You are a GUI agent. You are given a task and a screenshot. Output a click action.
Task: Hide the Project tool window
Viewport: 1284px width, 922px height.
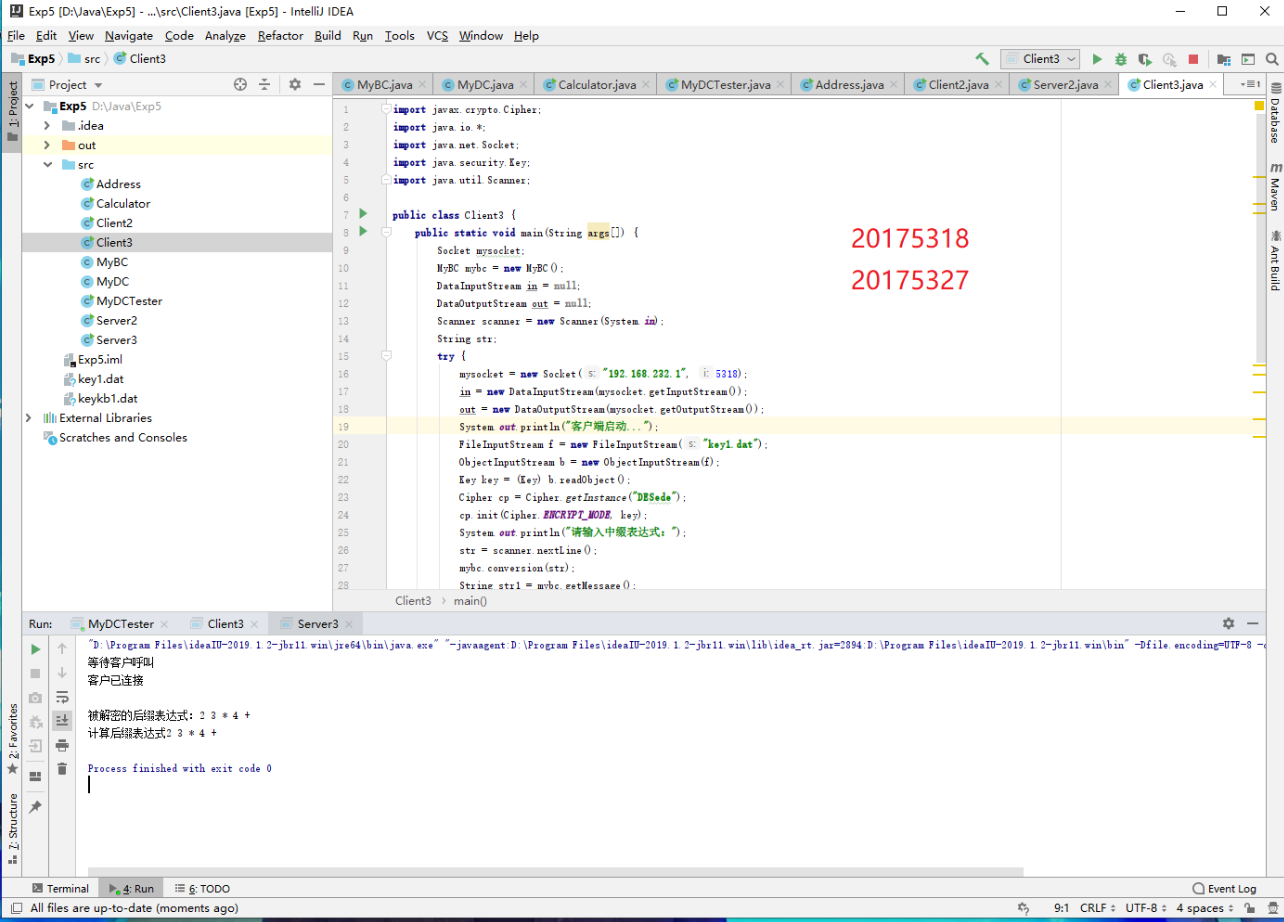(x=319, y=85)
